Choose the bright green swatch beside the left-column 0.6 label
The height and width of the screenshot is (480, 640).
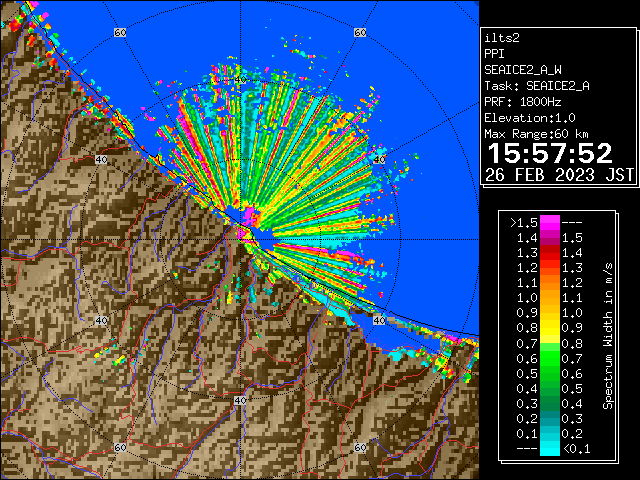[x=550, y=358]
